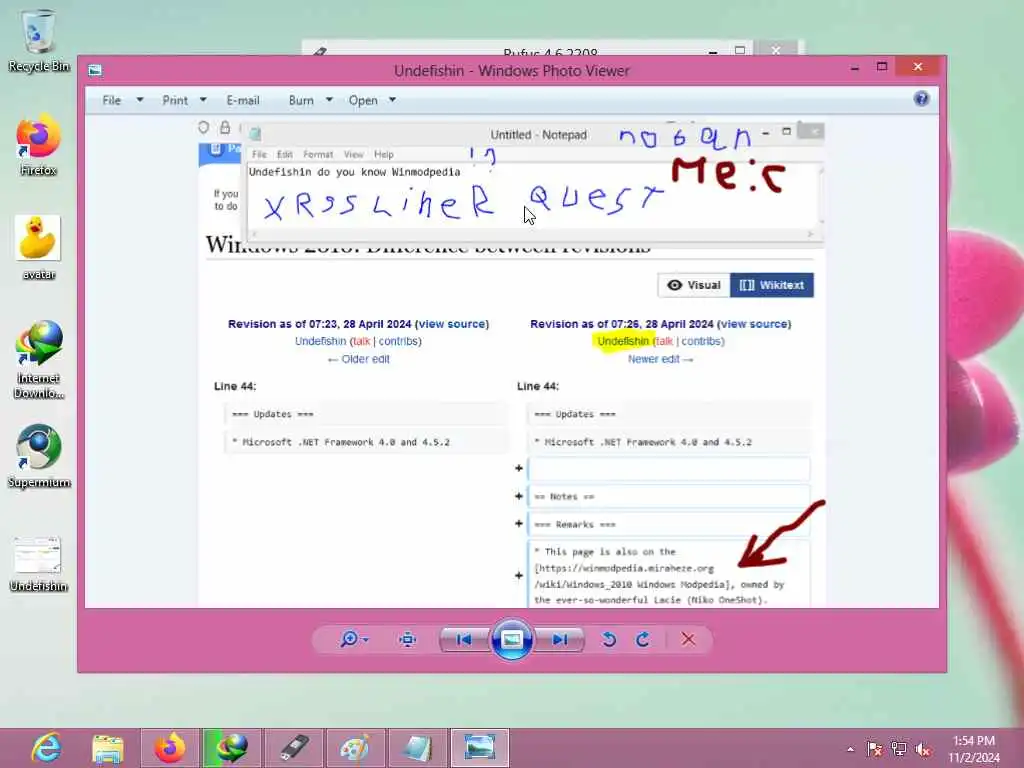The image size is (1024, 768).
Task: Open the Burn menu
Action: coord(301,101)
